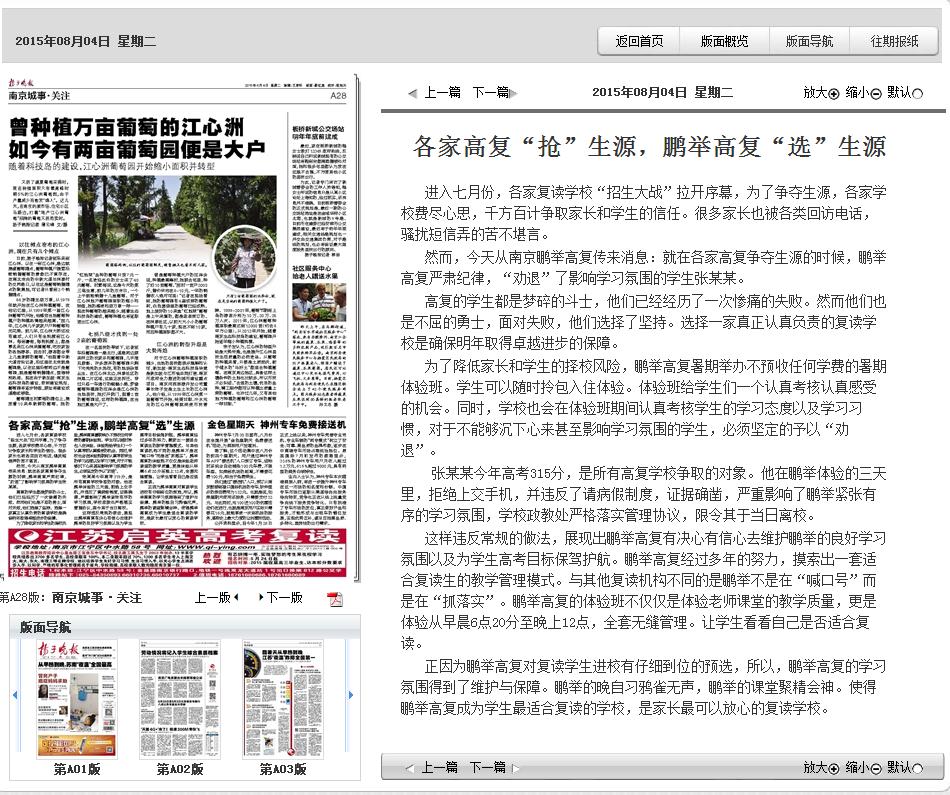Select the 第A02版 page thumbnail

tap(180, 699)
